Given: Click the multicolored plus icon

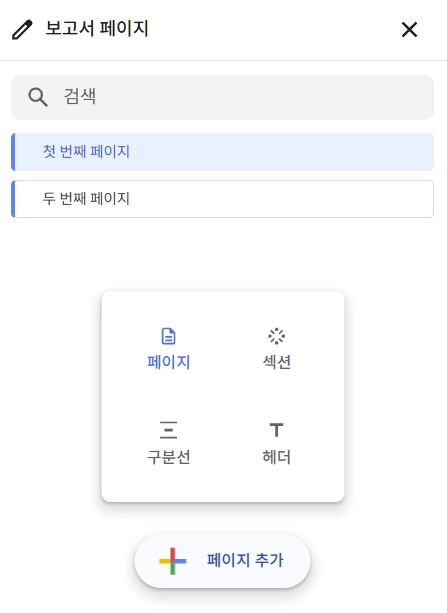Looking at the screenshot, I should click(172, 561).
